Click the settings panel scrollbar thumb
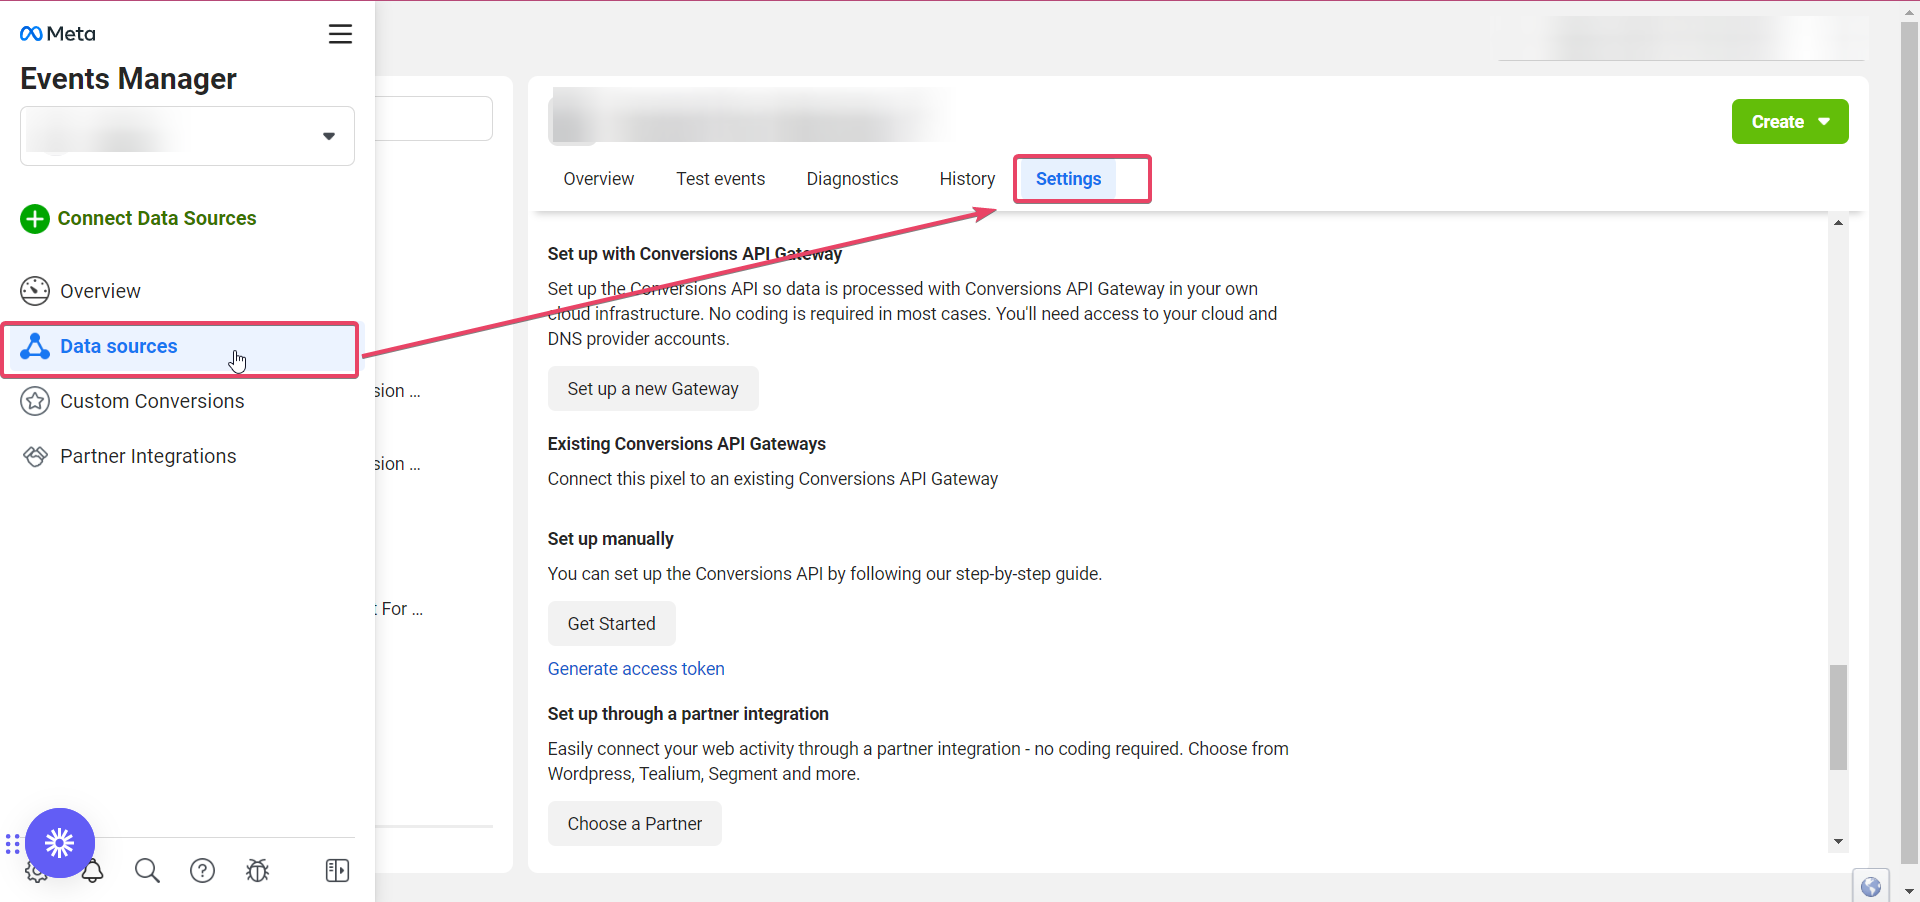The height and width of the screenshot is (902, 1920). (1838, 717)
